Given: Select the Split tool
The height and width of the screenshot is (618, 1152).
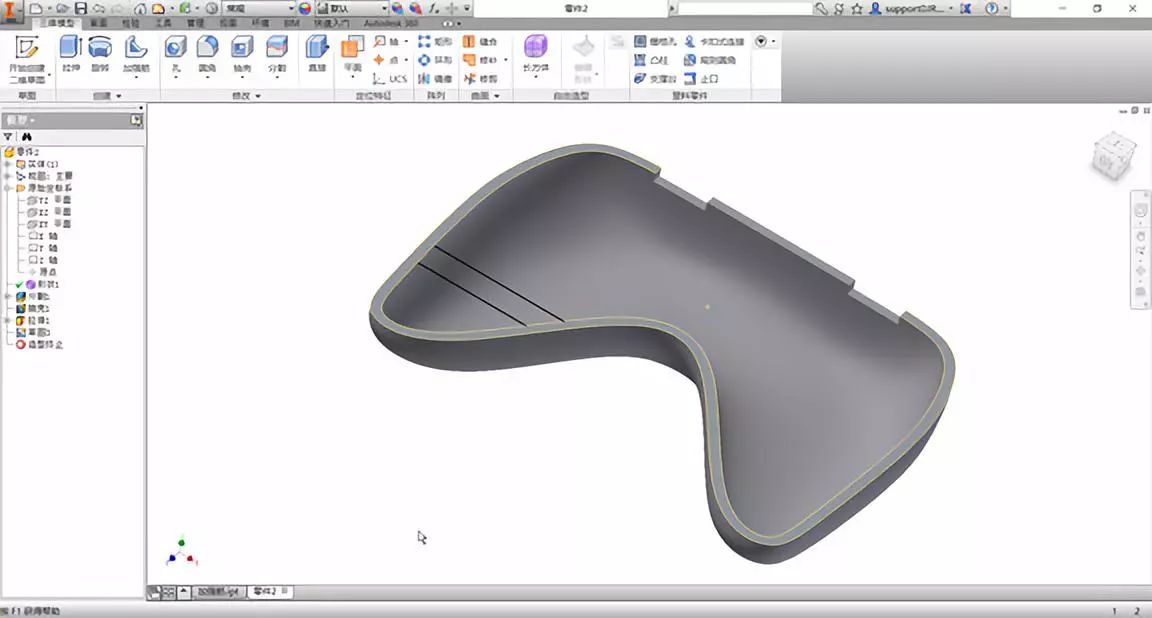Looking at the screenshot, I should [277, 54].
